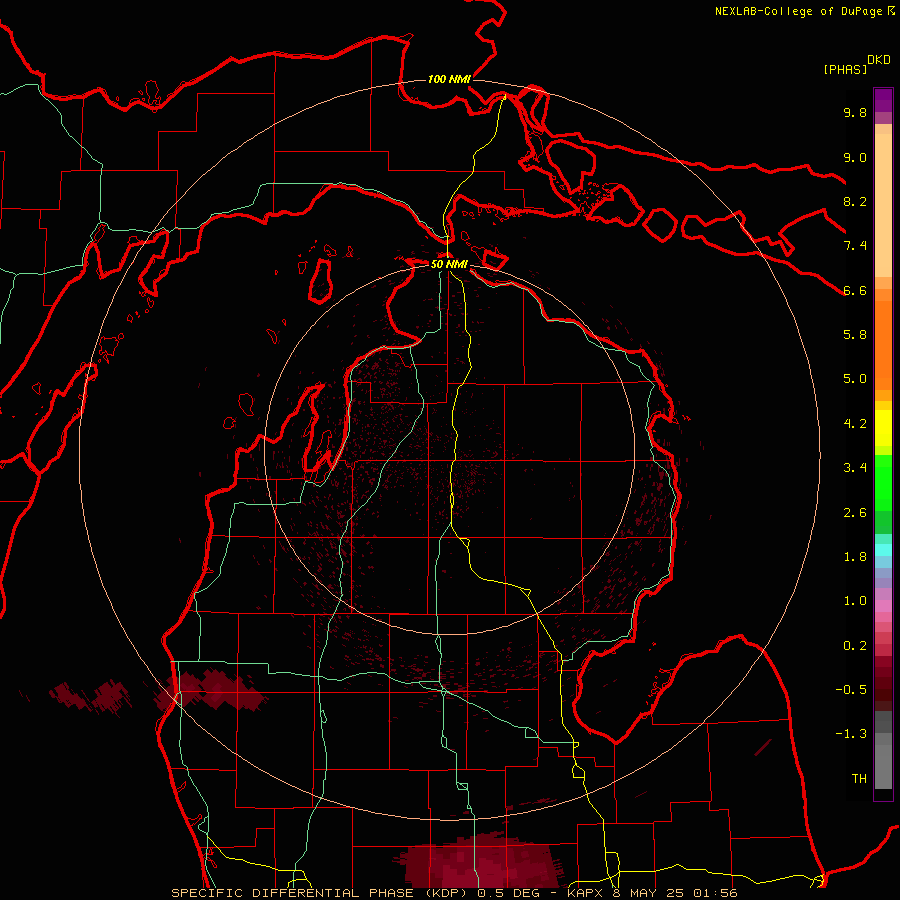Screen dimensions: 900x900
Task: Click the 100 NMI range ring label
Action: [x=449, y=79]
